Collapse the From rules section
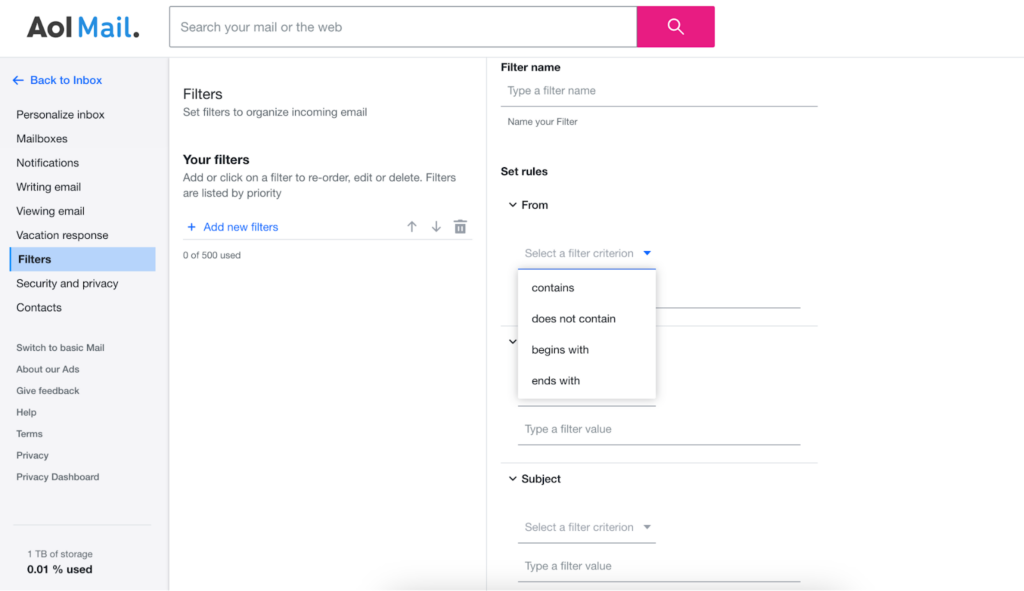 (x=513, y=204)
